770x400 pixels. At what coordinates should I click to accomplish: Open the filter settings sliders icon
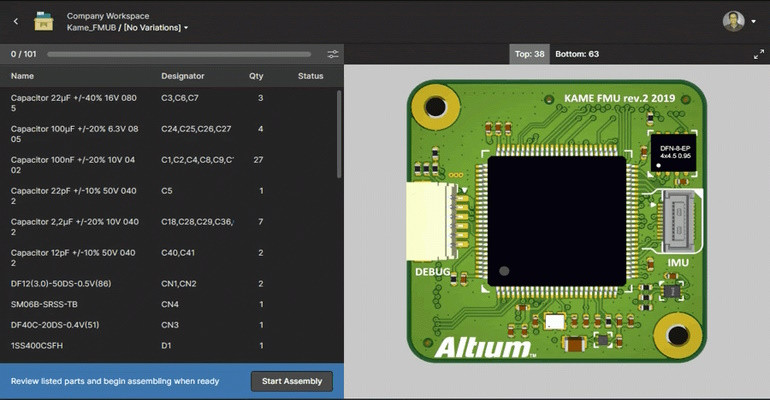[333, 54]
